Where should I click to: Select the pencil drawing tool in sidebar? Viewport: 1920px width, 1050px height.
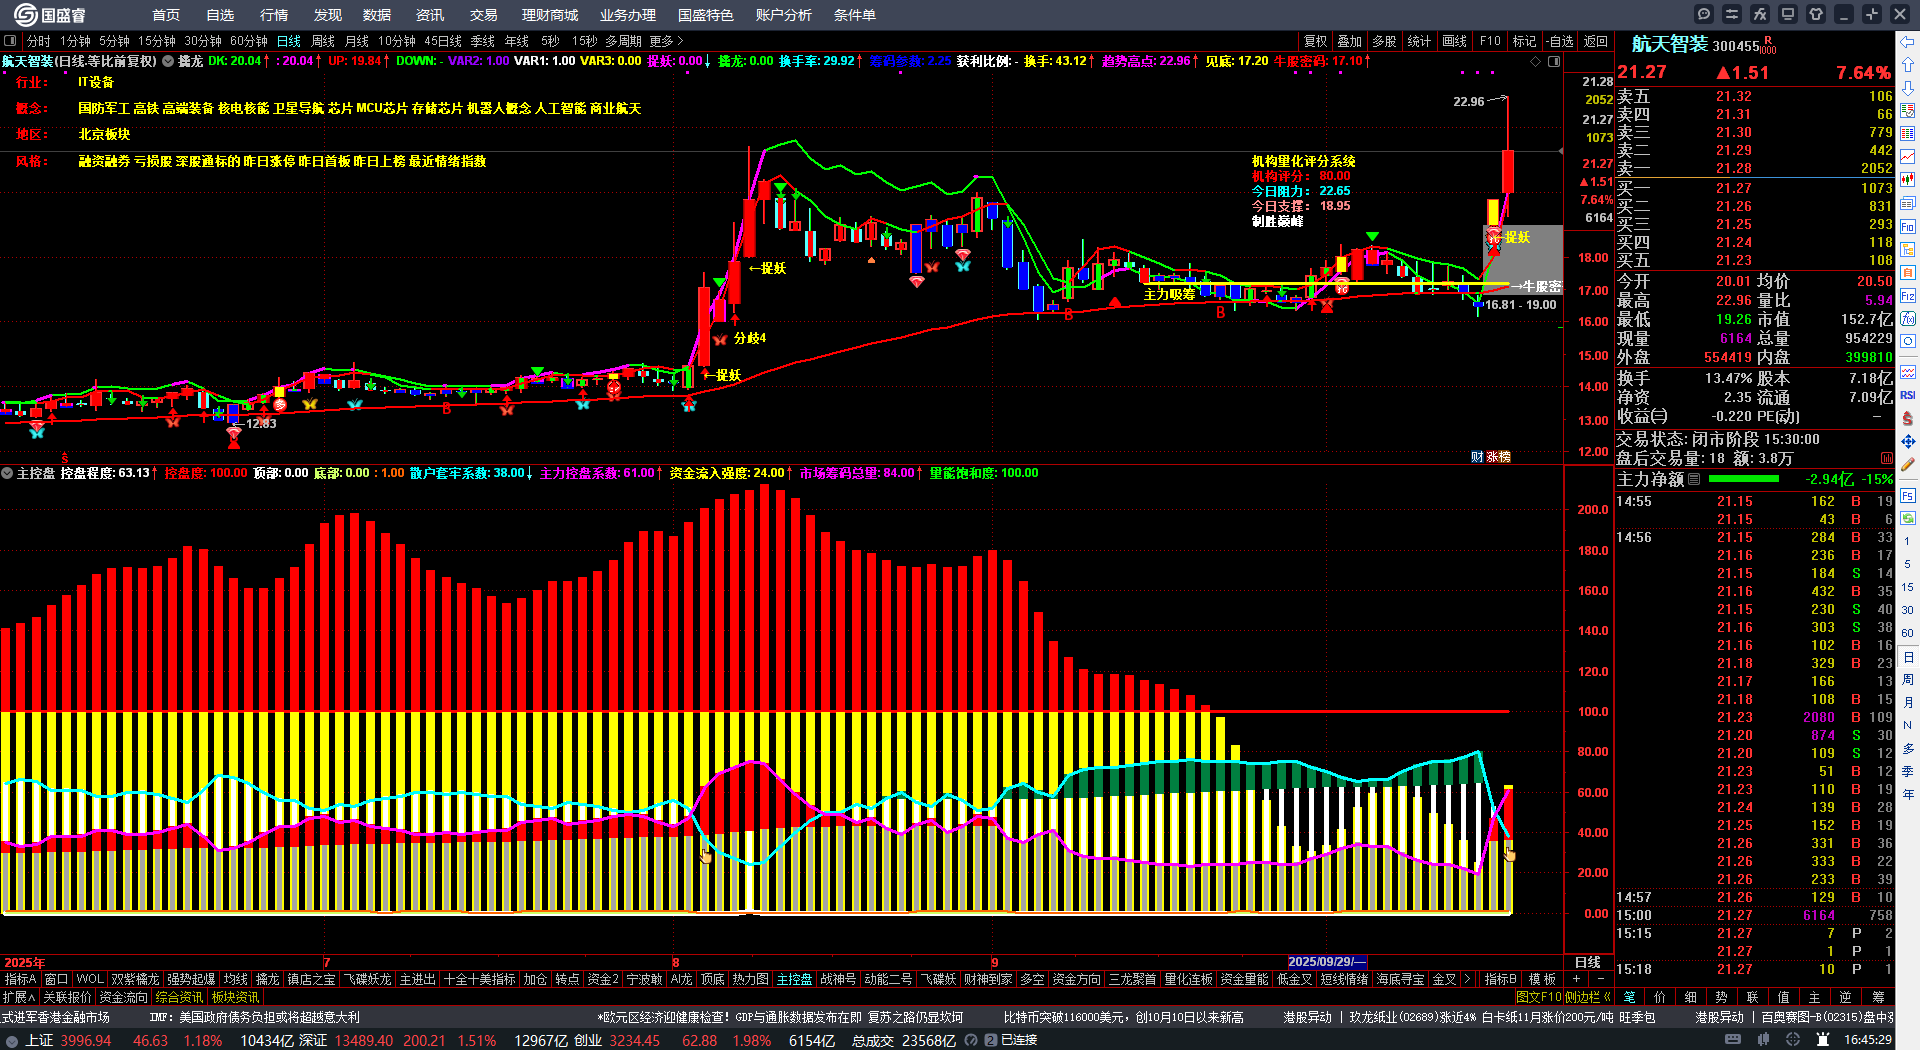[x=1908, y=465]
